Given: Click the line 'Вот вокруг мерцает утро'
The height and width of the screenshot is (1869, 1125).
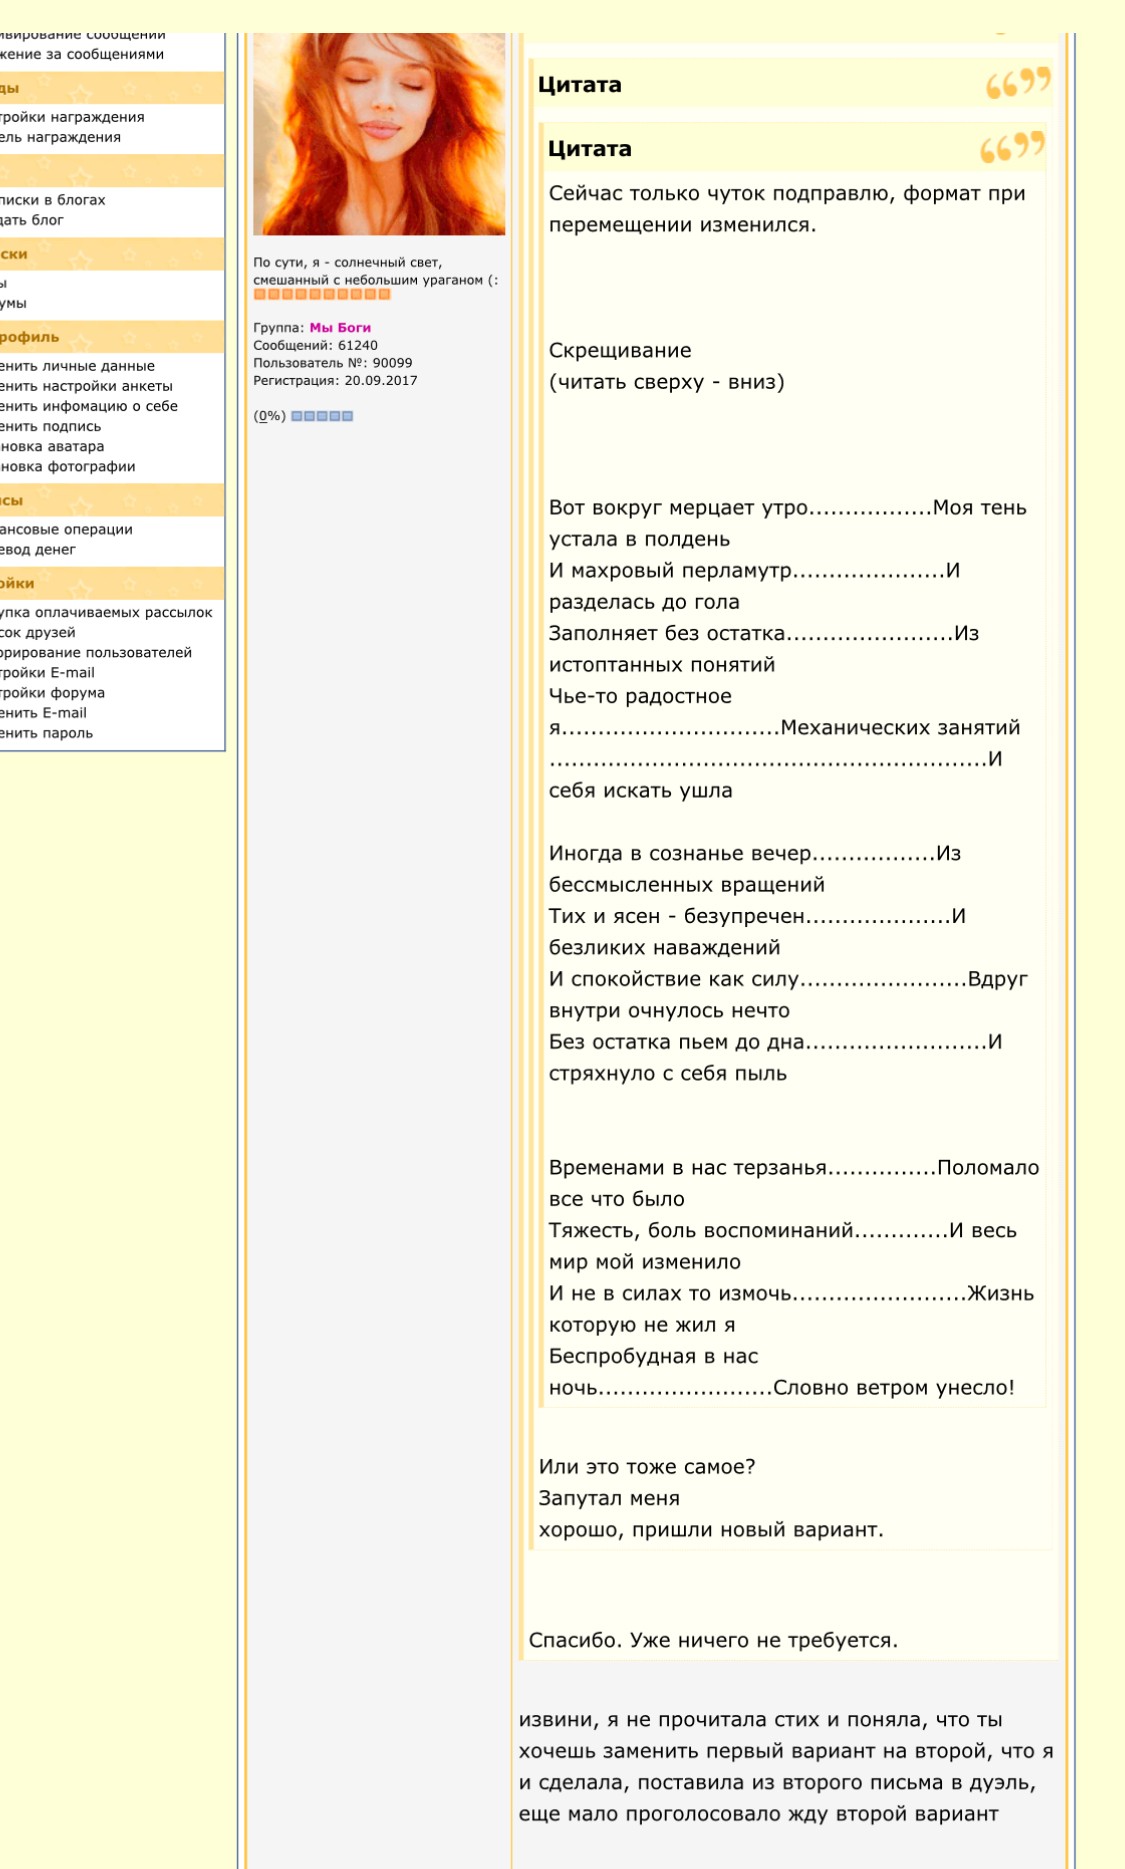Looking at the screenshot, I should (x=678, y=507).
